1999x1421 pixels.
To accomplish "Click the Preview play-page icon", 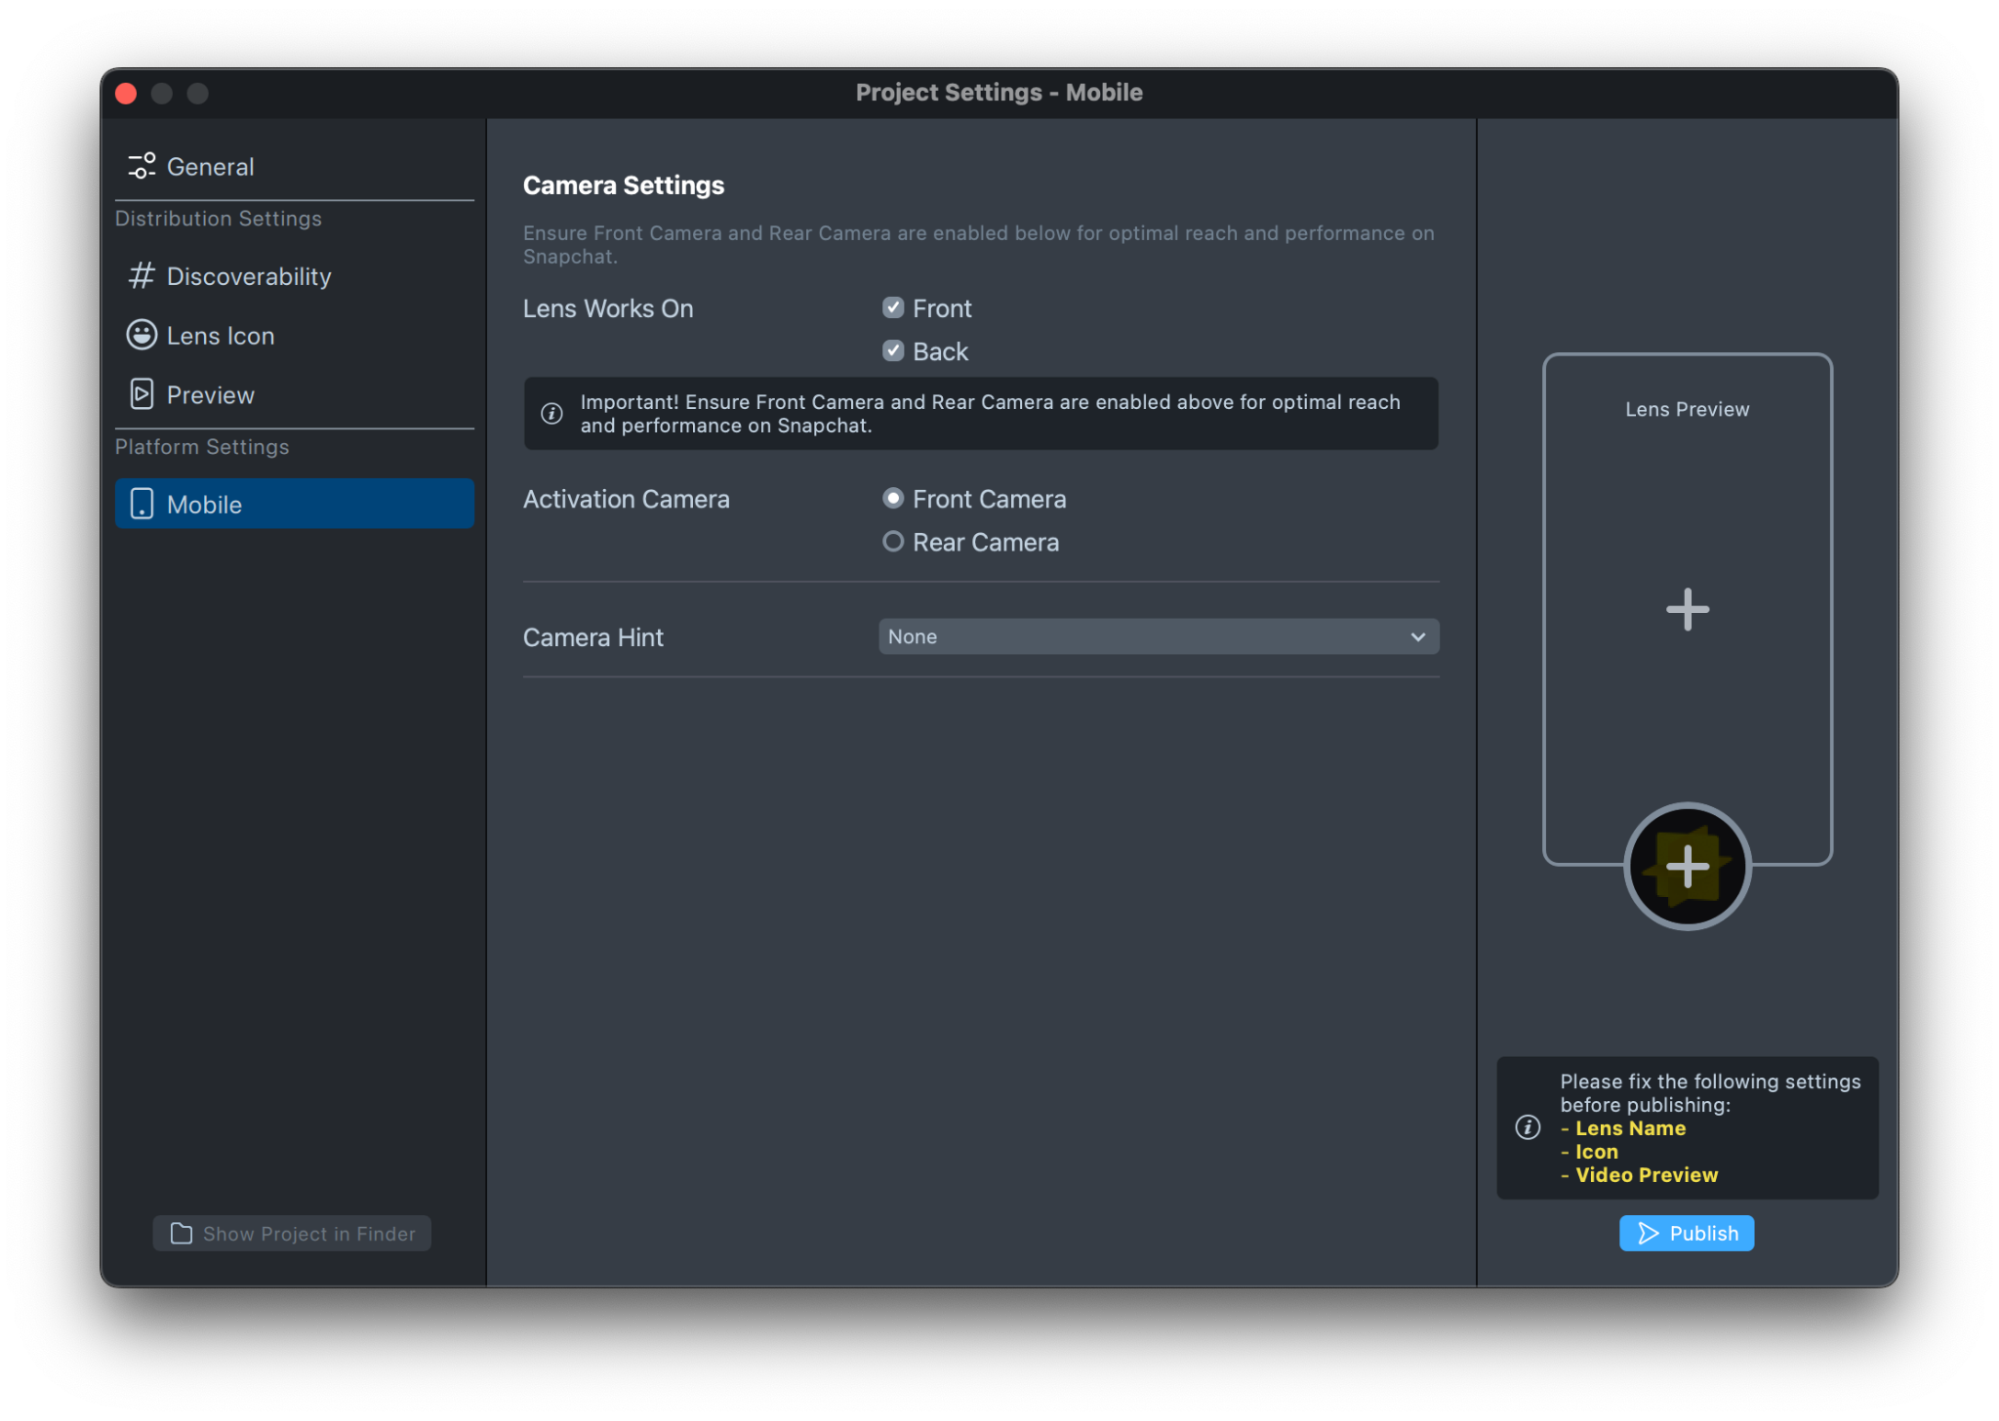I will tap(141, 394).
